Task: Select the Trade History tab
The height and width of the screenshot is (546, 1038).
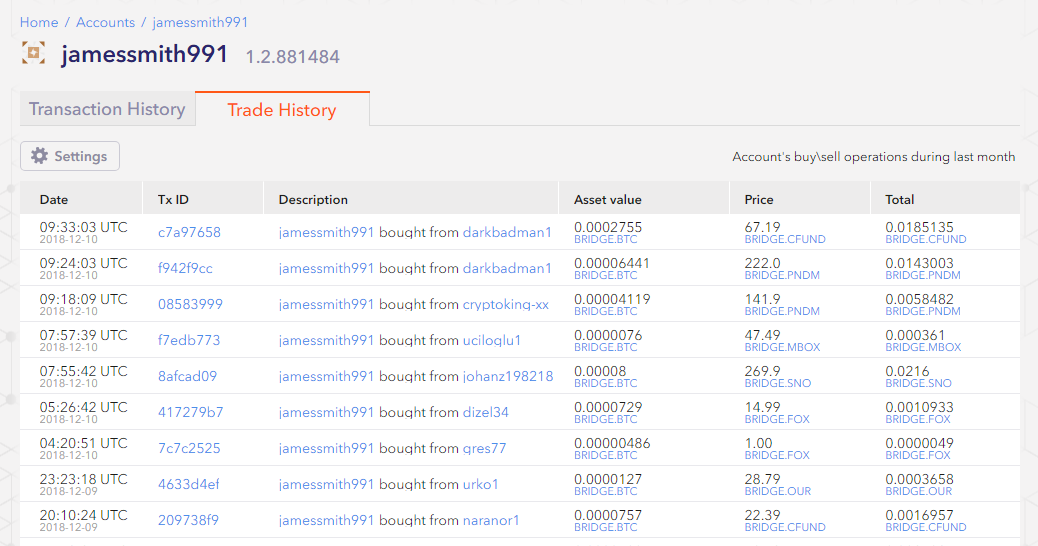Action: click(x=282, y=110)
